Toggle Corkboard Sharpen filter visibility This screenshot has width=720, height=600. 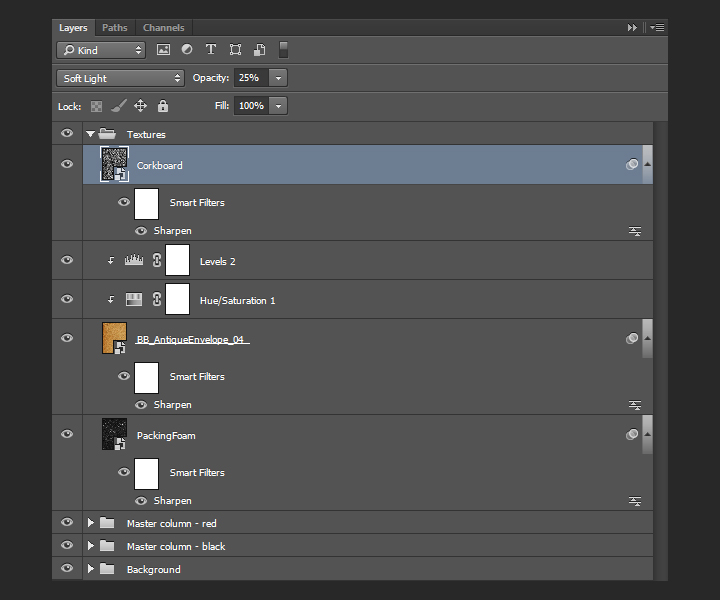(141, 230)
